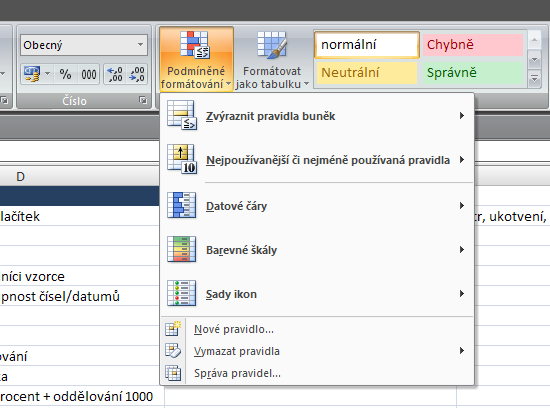Click the accounting number format icon

tap(32, 74)
